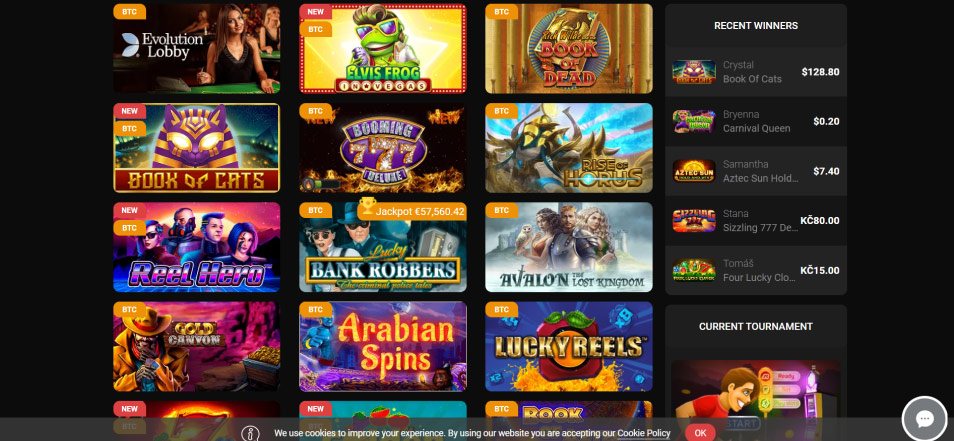954x441 pixels.
Task: Open Four Lucky Clover winner icon for Tomáš
Action: [x=694, y=270]
